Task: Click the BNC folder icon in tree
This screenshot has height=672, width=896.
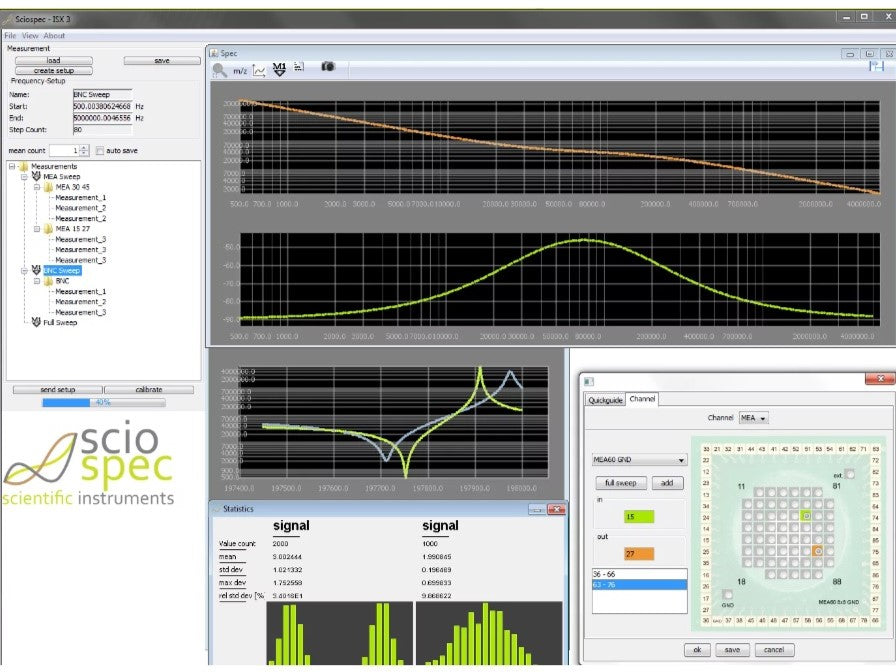Action: (x=49, y=281)
